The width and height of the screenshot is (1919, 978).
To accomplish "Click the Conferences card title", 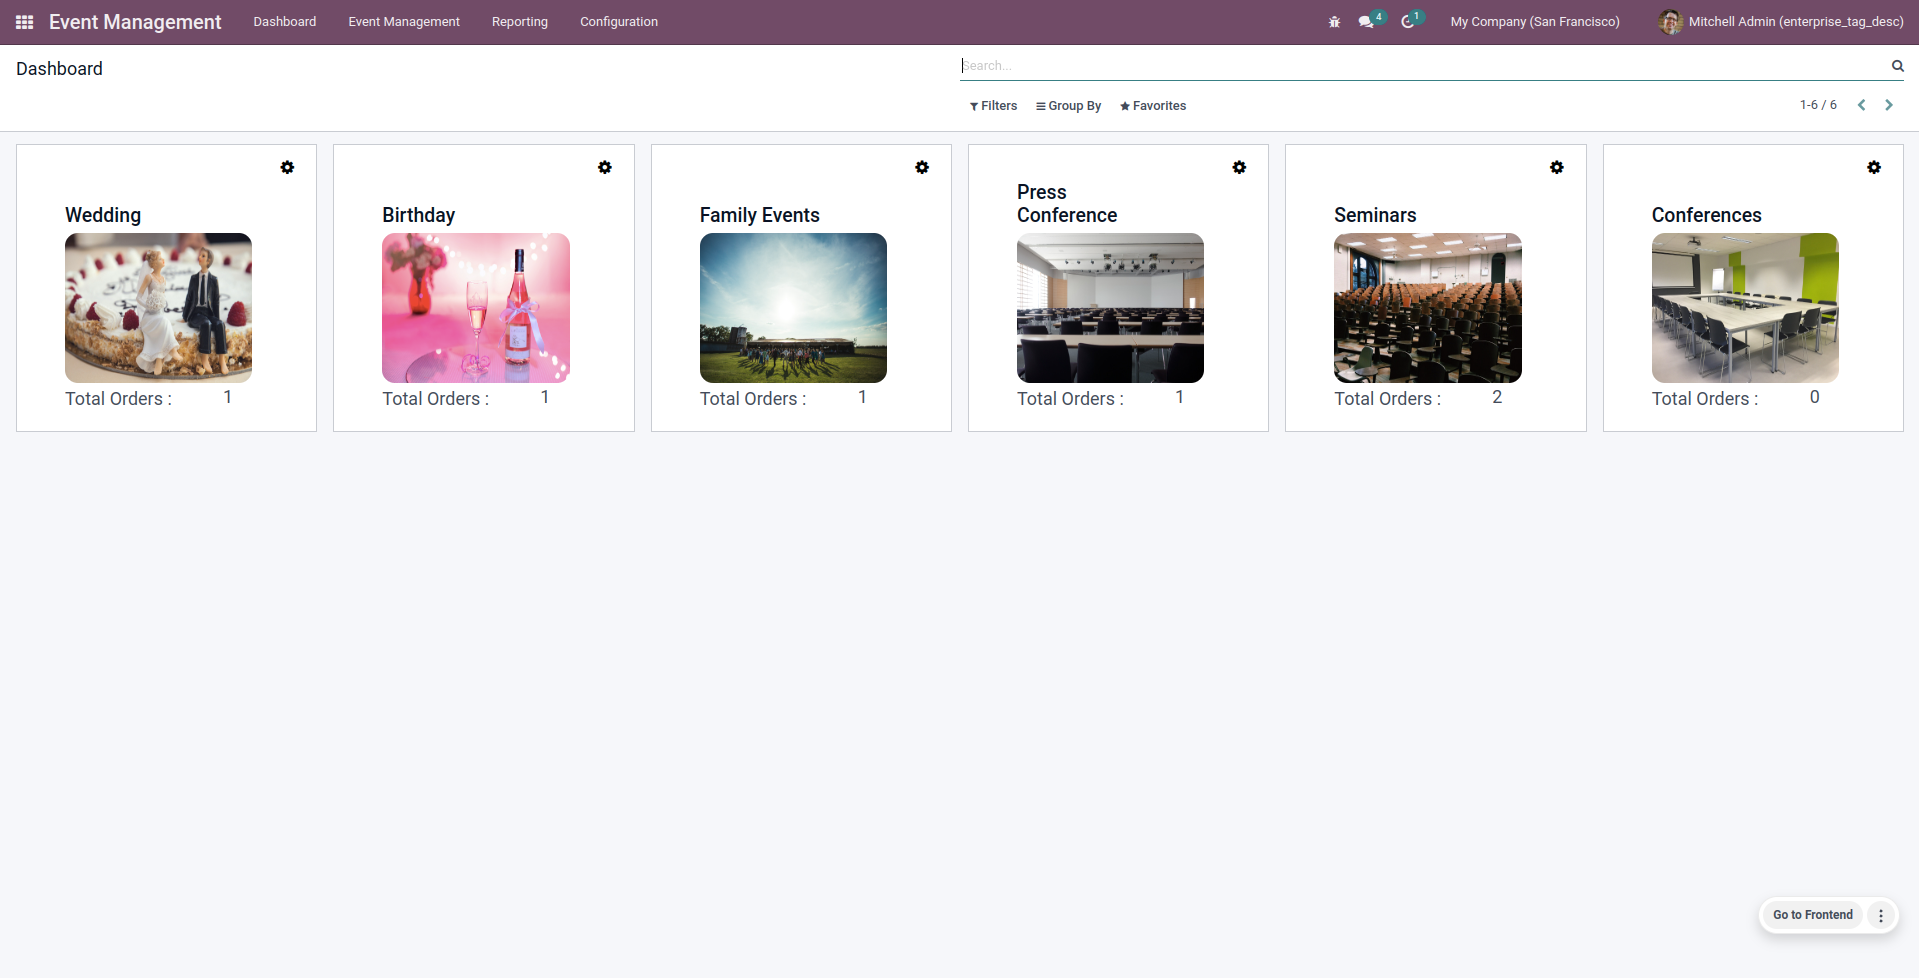I will 1706,215.
